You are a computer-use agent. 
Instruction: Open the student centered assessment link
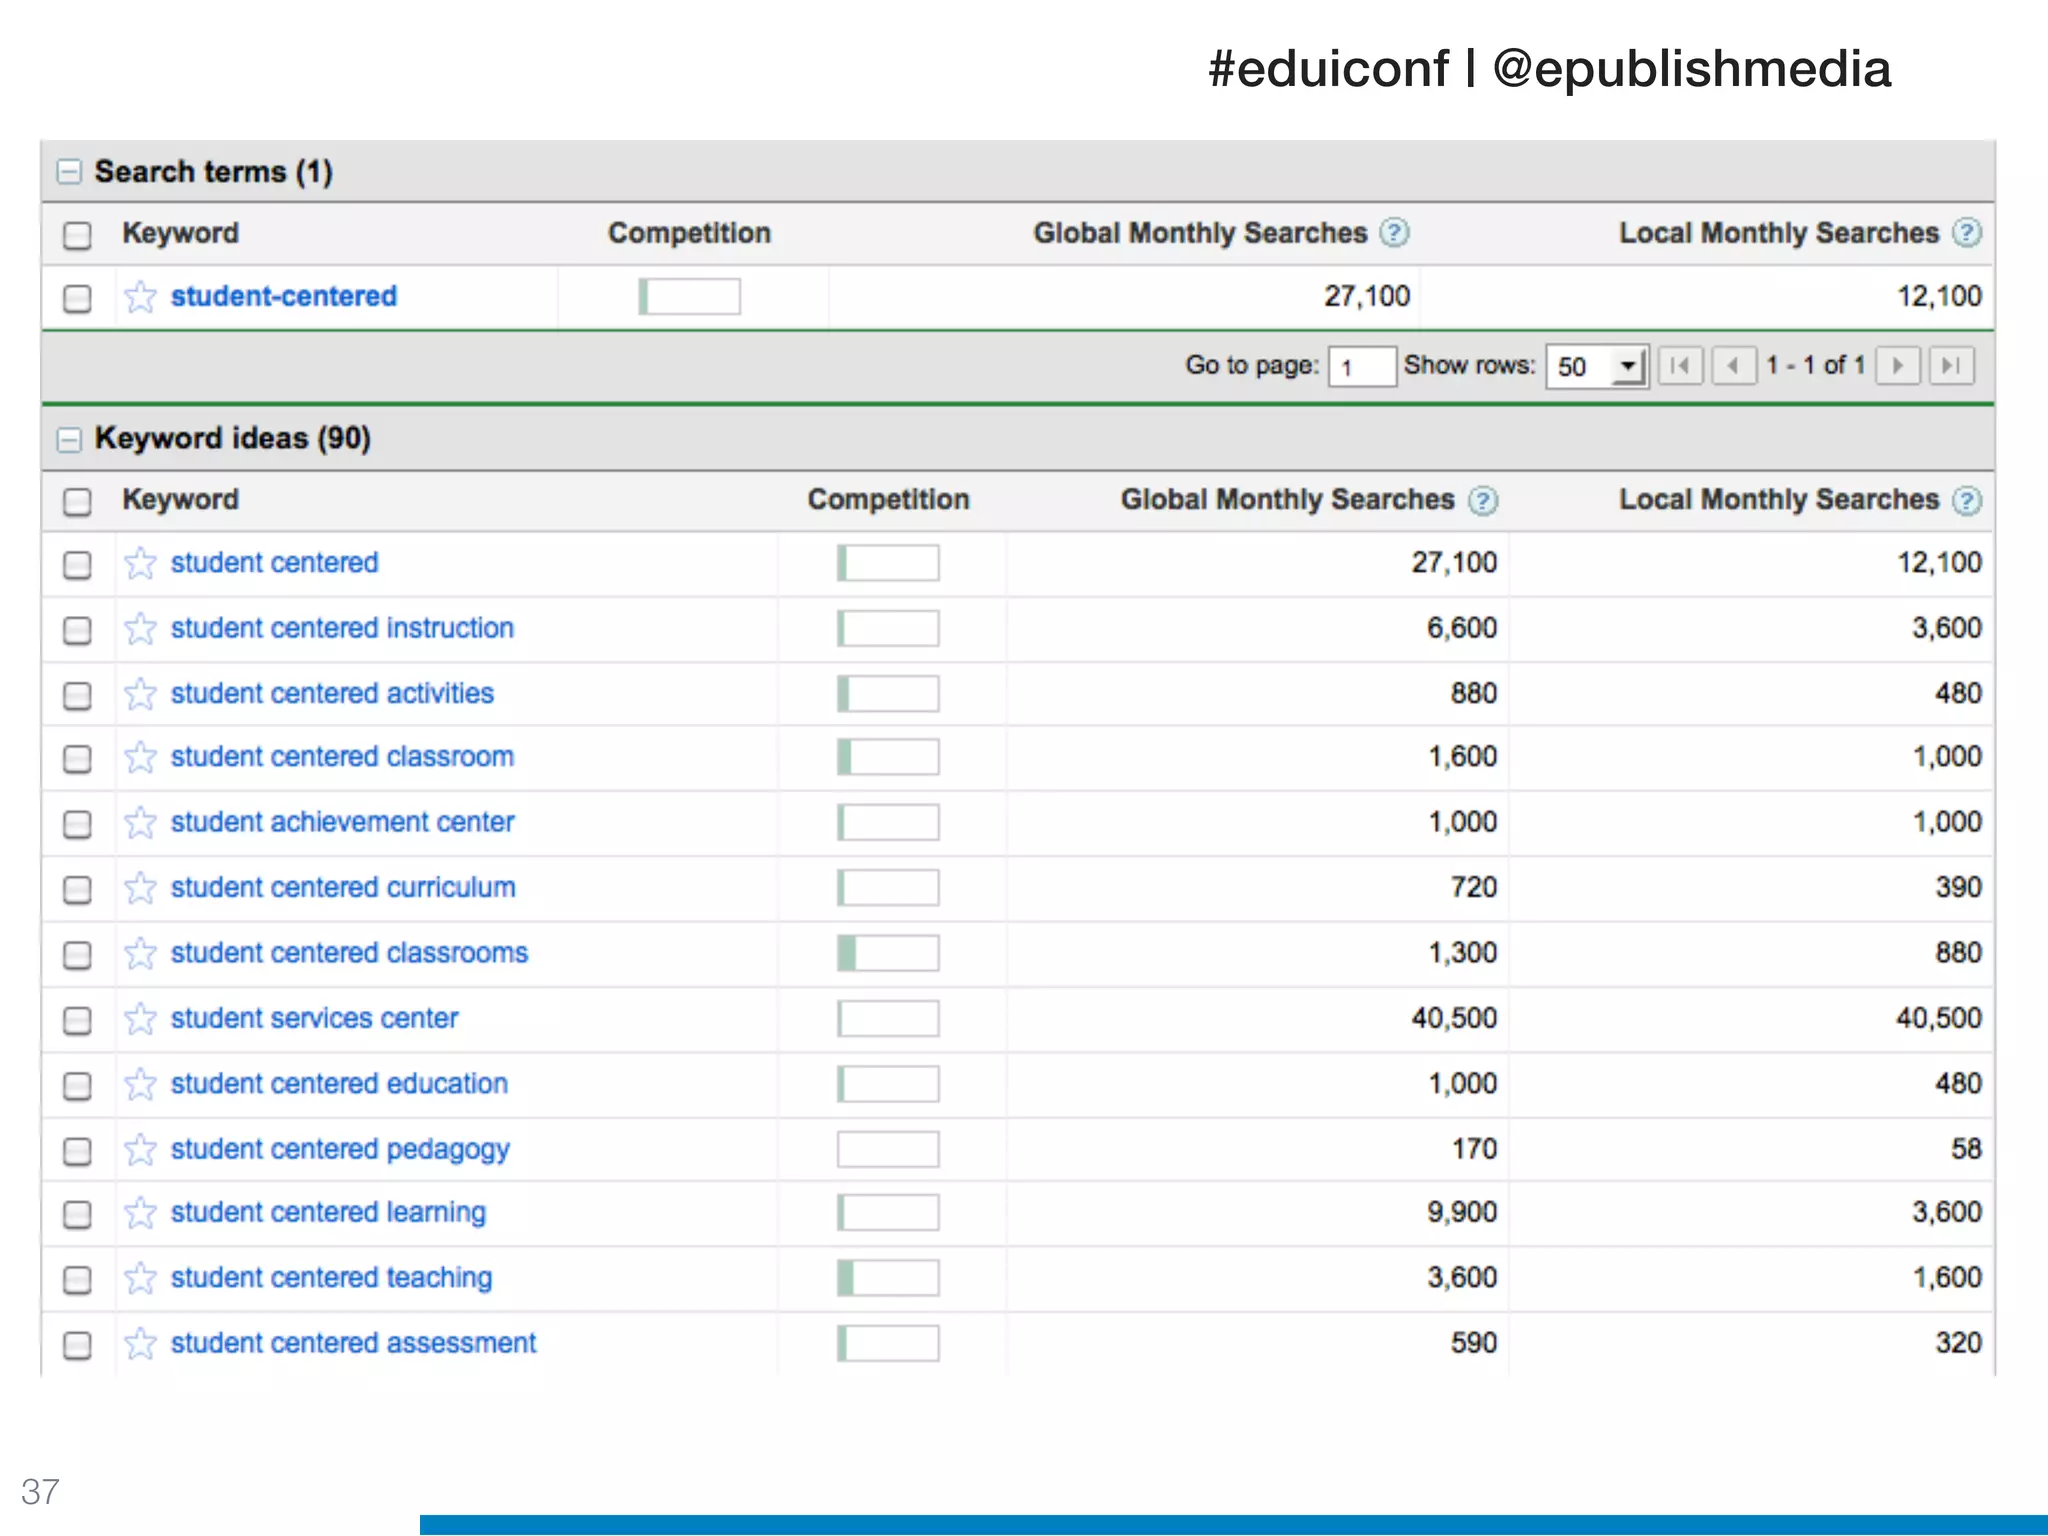click(x=353, y=1343)
